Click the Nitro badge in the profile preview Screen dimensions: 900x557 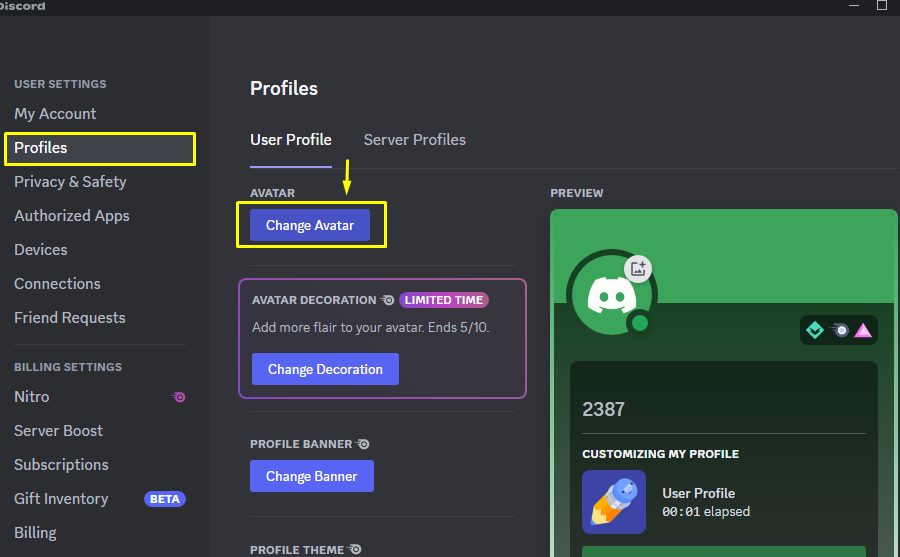pyautogui.click(x=839, y=330)
